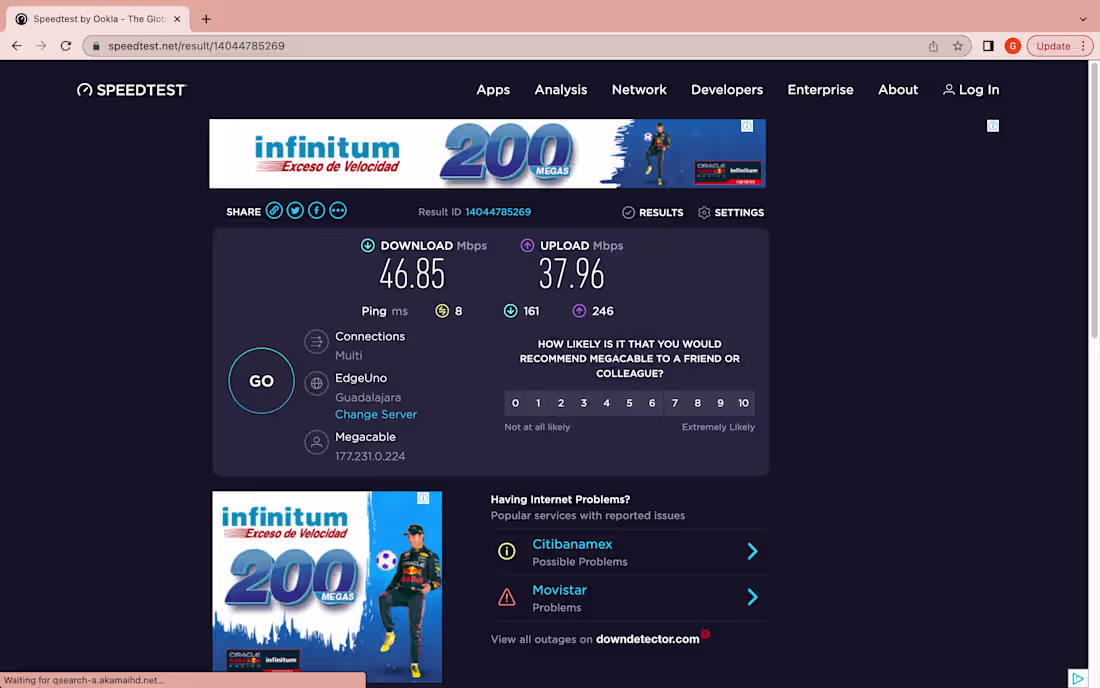Share result on Facebook icon
The height and width of the screenshot is (688, 1100).
(x=316, y=210)
